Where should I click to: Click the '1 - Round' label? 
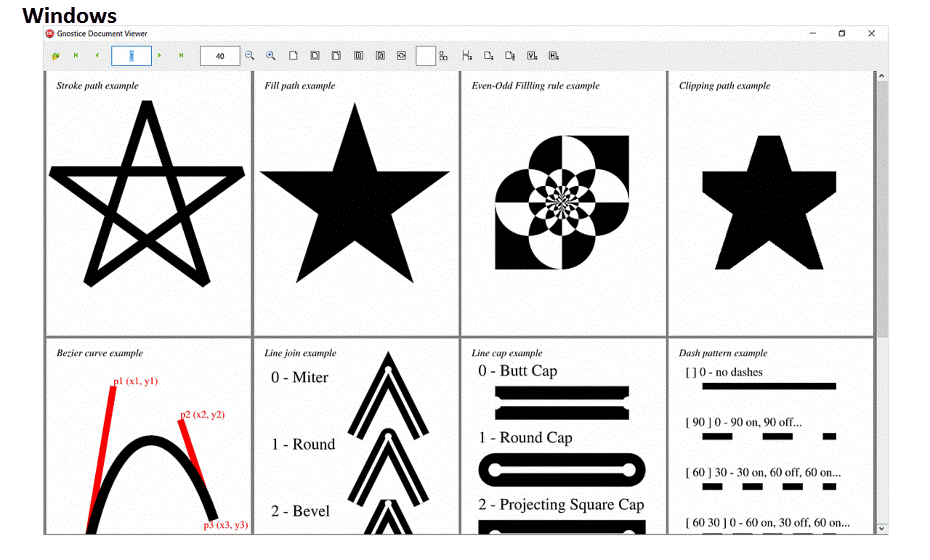pos(303,444)
